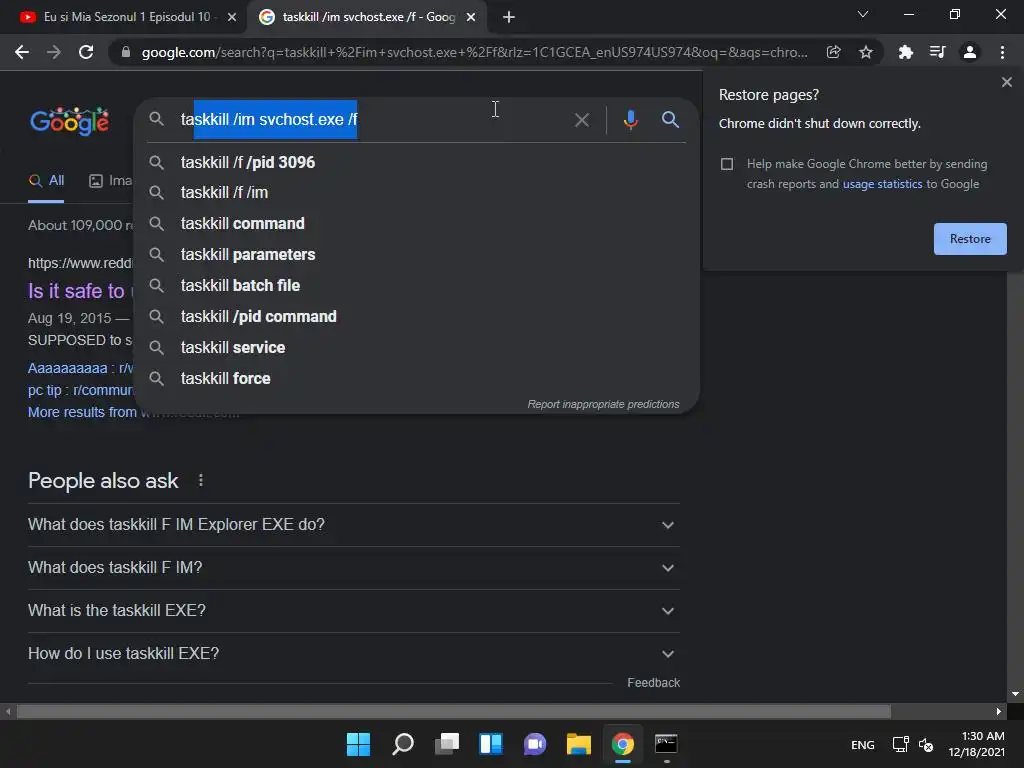Open the usage statistics link

pyautogui.click(x=882, y=184)
